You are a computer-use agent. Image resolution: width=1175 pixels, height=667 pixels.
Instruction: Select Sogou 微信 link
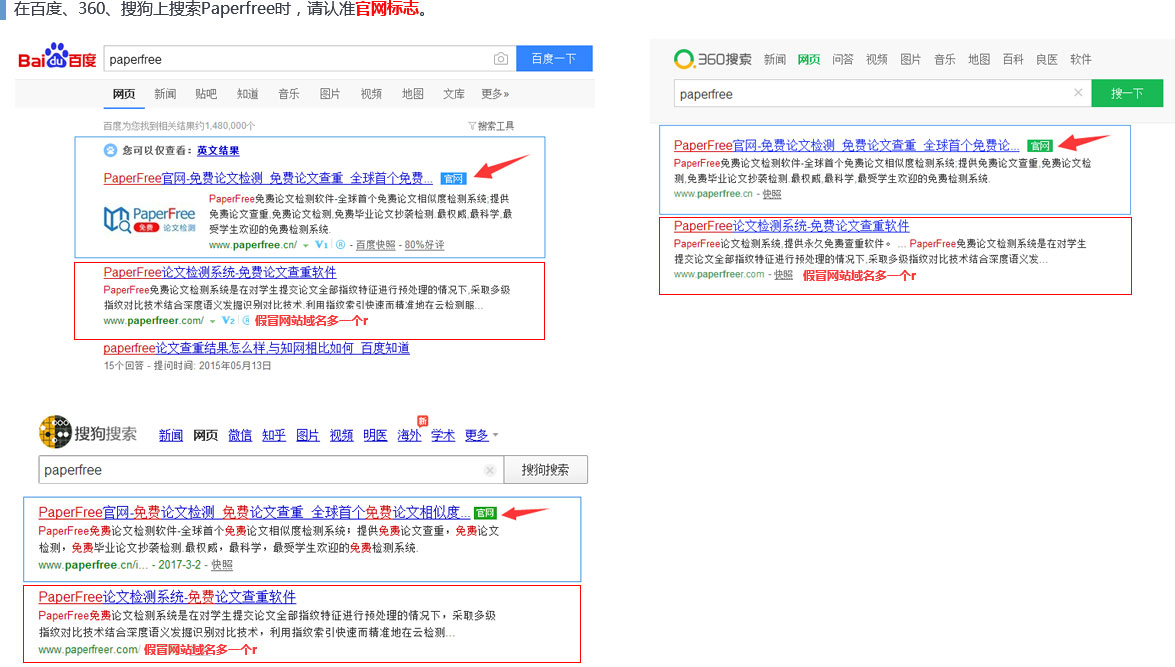coord(240,435)
